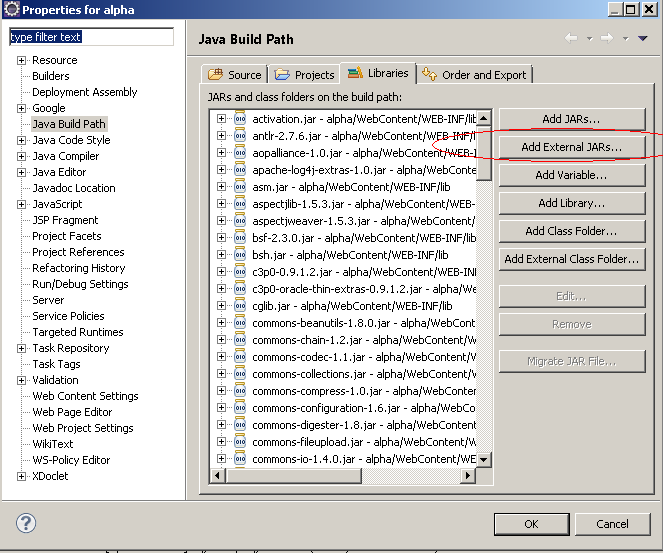The height and width of the screenshot is (553, 663).
Task: Open back history dropdown arrow
Action: click(x=589, y=39)
